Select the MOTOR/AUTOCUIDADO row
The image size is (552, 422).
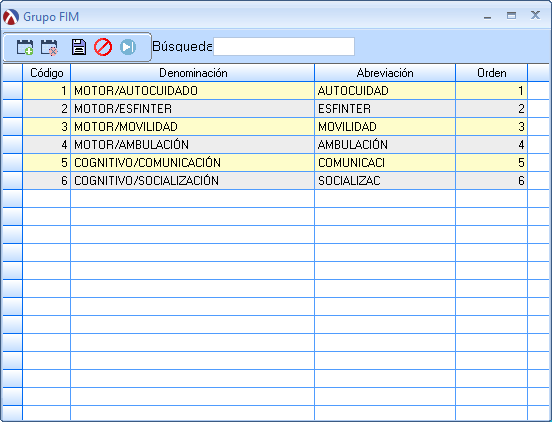pyautogui.click(x=275, y=91)
